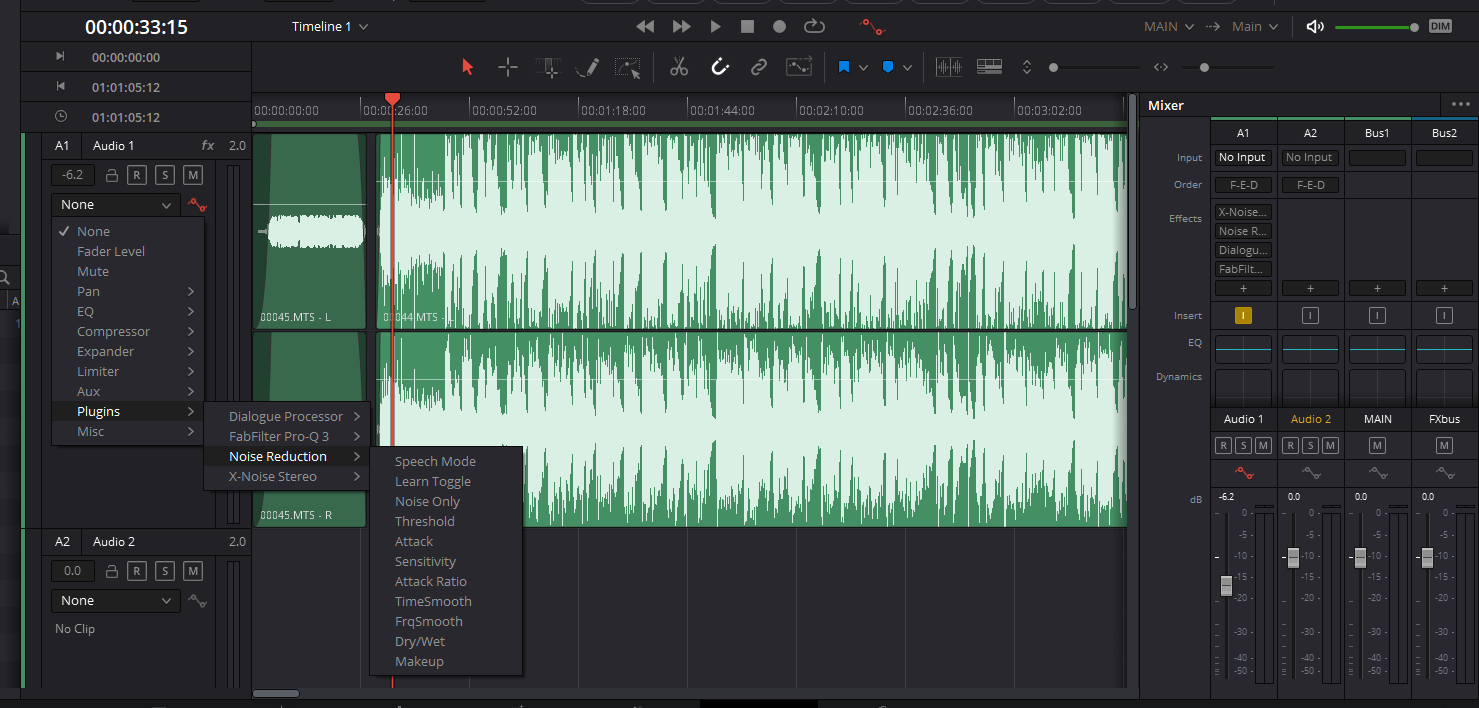Select Fader Level from automation menu
Screen dimensions: 1479x708
click(111, 251)
